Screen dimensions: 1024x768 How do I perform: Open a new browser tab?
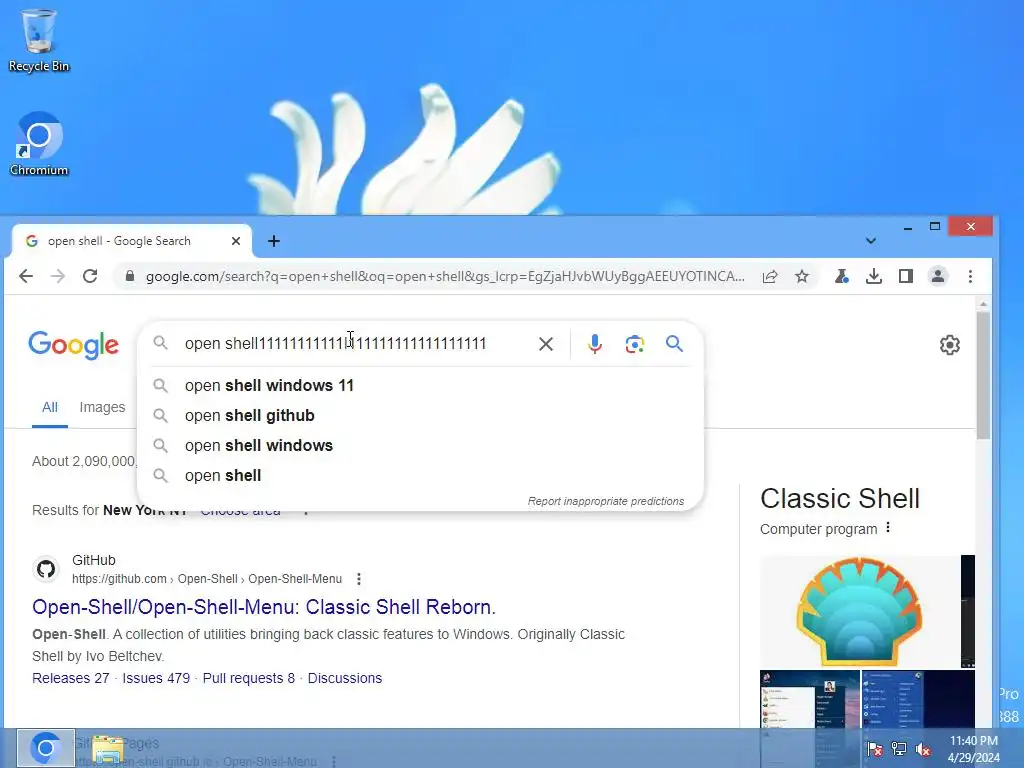[x=274, y=241]
